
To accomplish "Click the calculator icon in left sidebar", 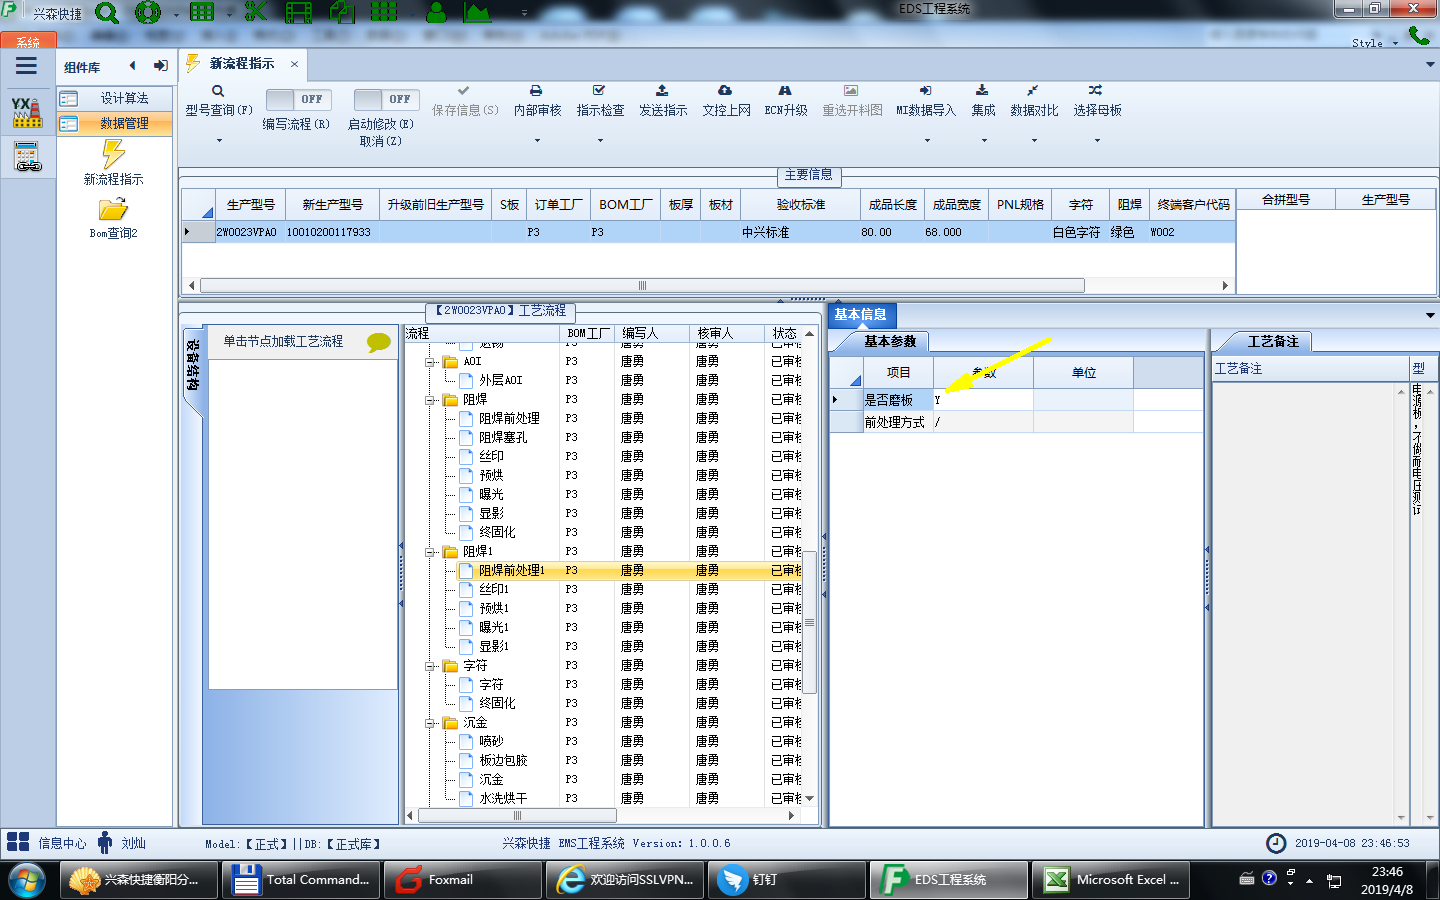I will tap(27, 157).
